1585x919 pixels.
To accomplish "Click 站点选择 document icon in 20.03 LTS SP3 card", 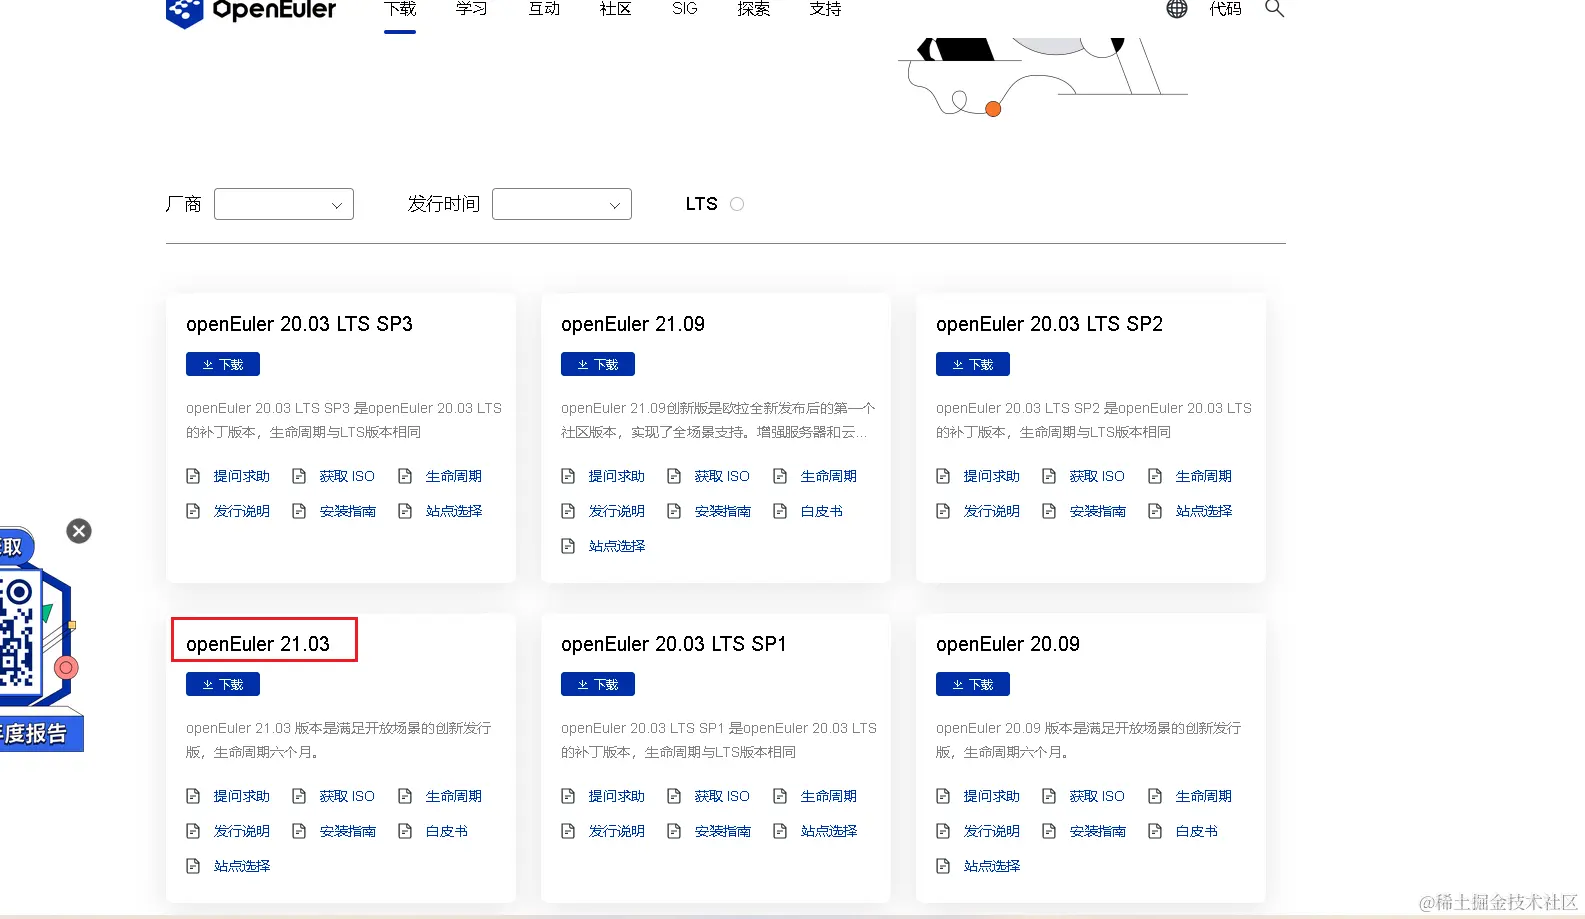I will tap(405, 511).
